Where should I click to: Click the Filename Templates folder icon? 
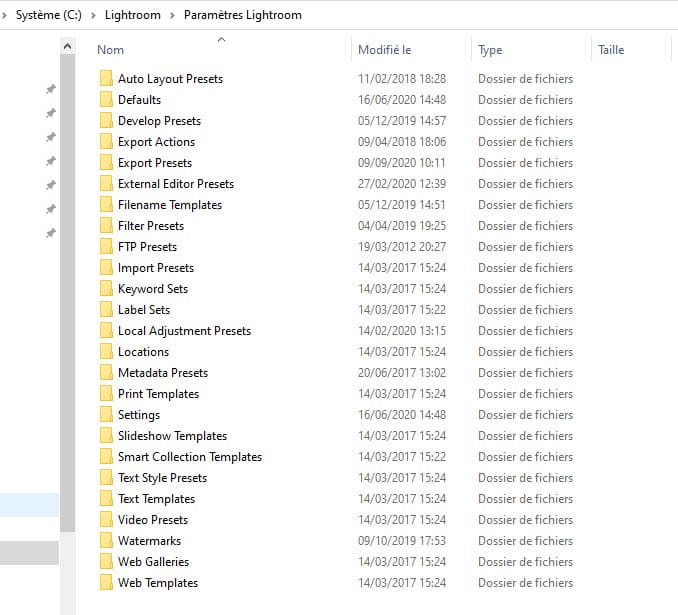pos(106,205)
